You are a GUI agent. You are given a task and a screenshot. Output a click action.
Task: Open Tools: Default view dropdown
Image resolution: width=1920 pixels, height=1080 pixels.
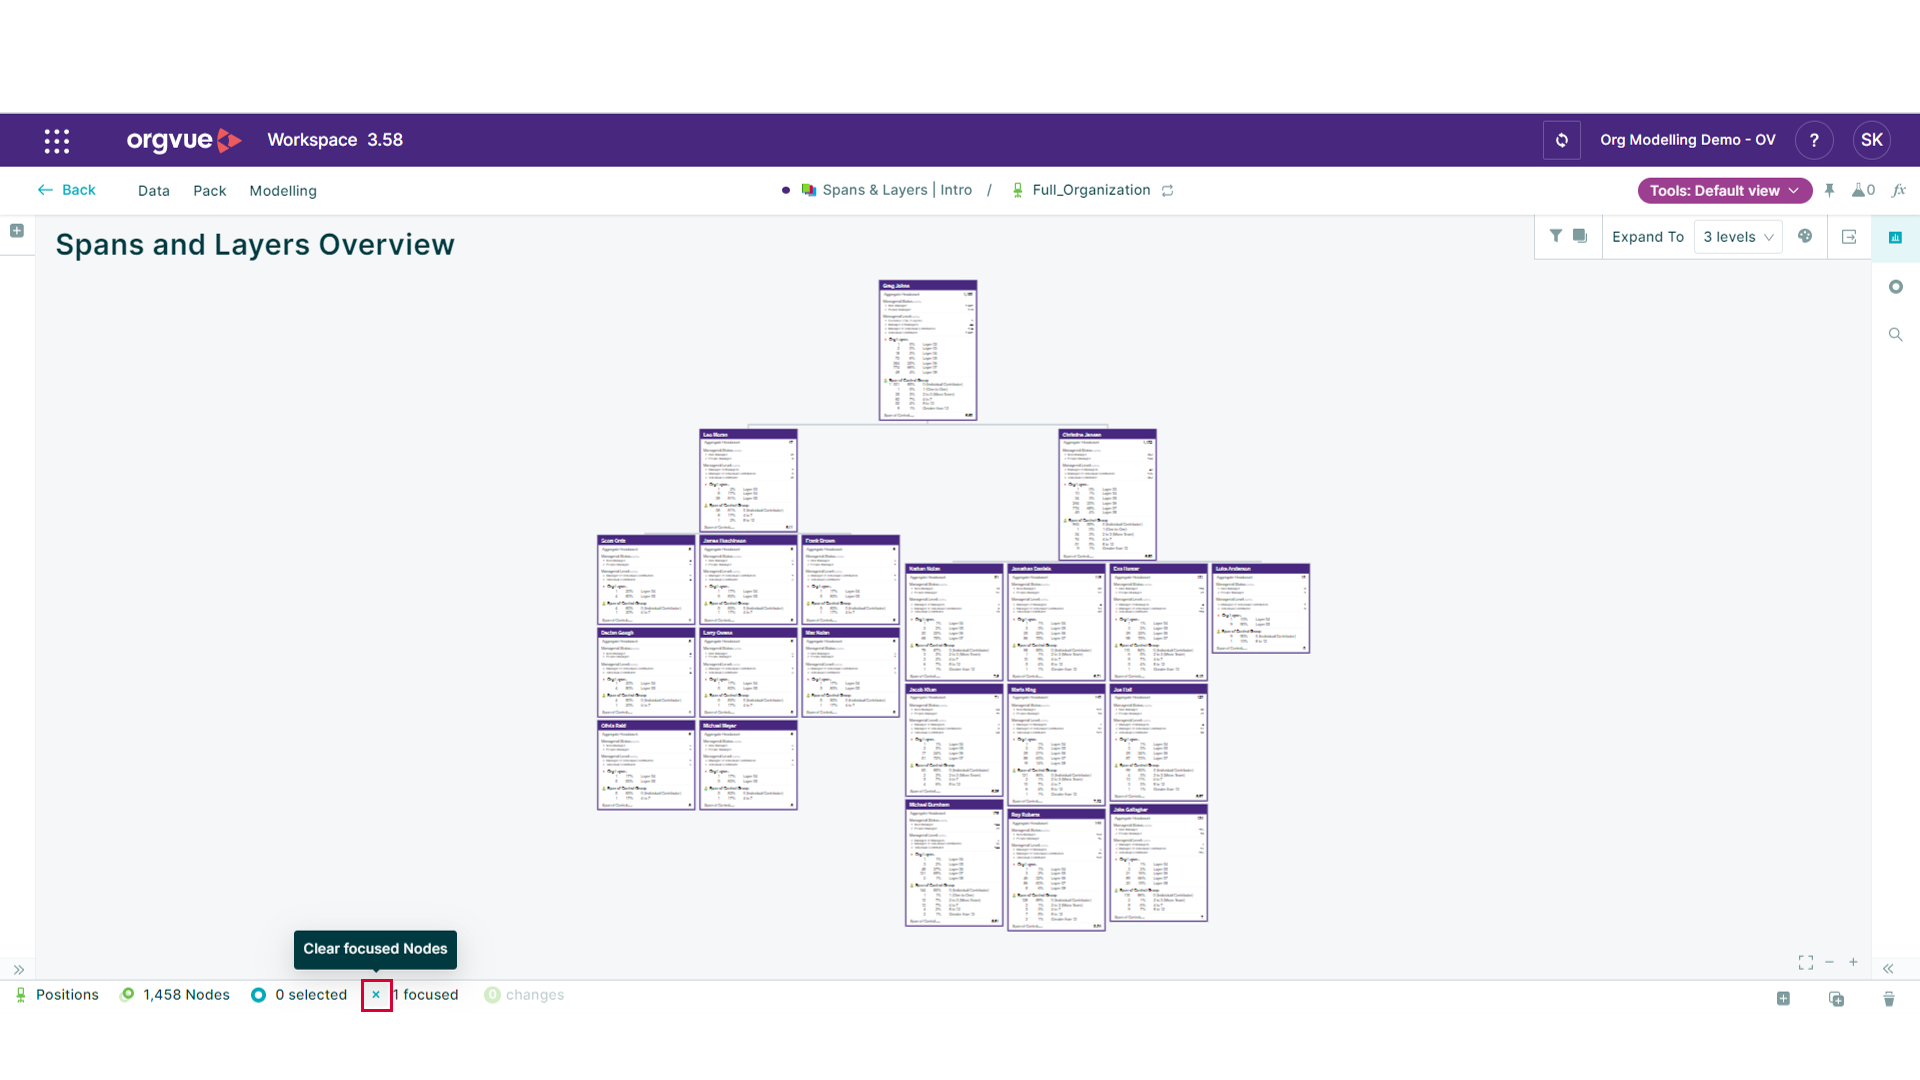(x=1724, y=191)
